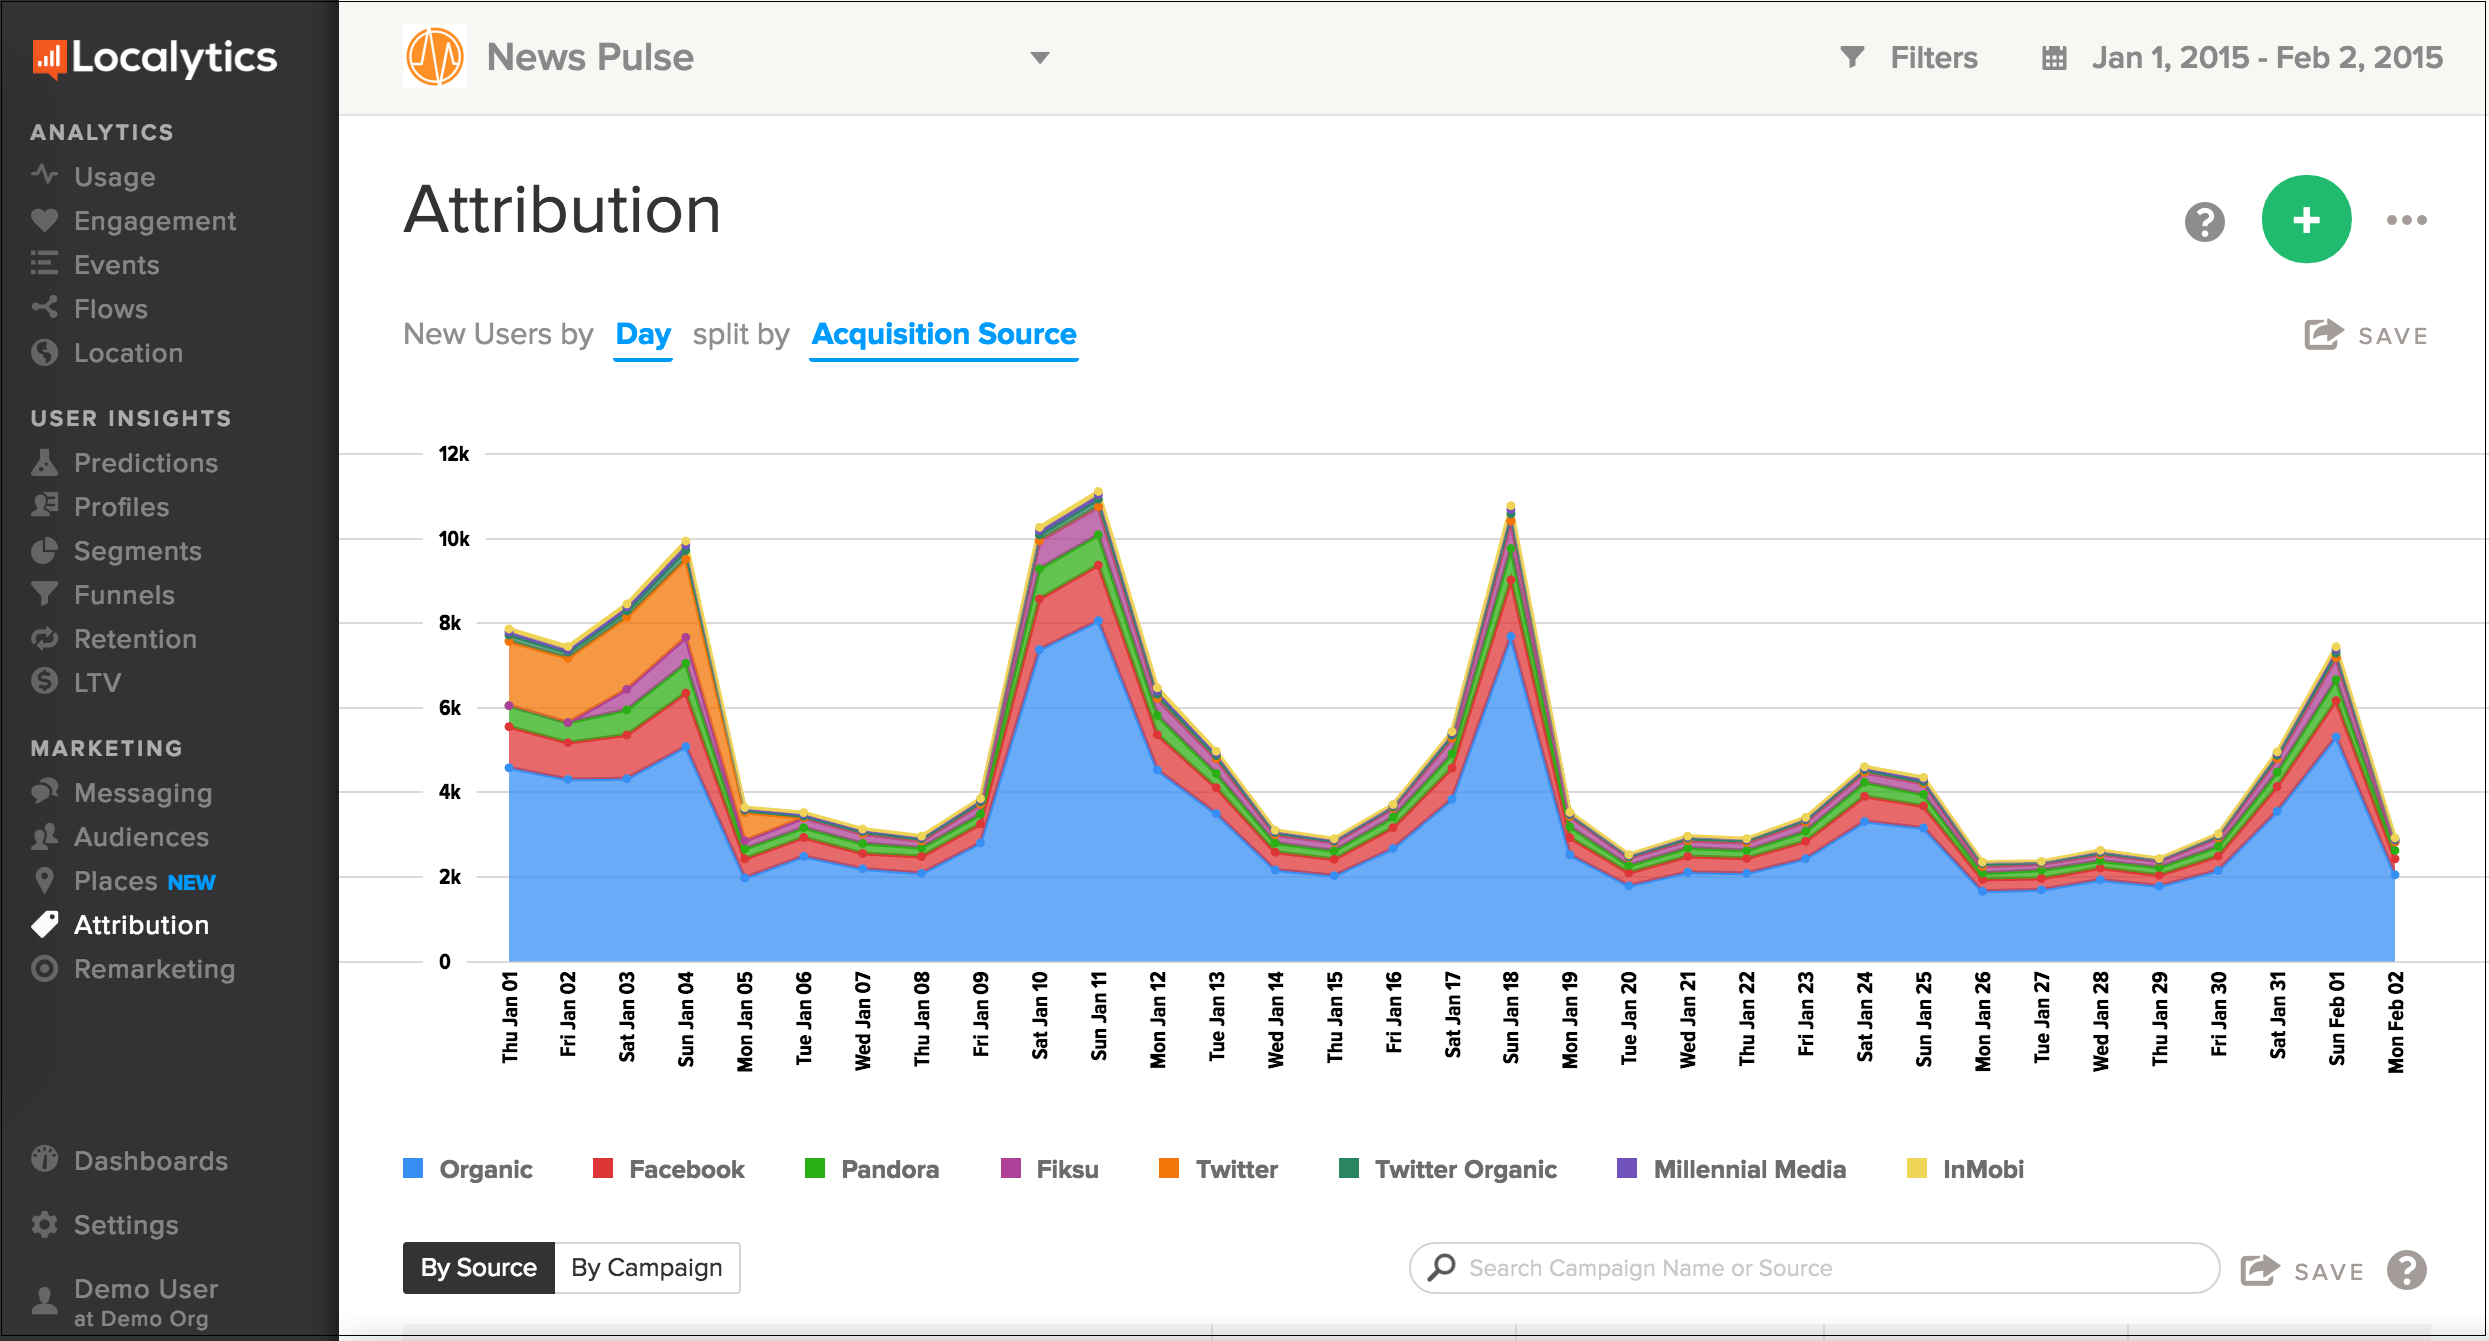Click the top SAVE chart button
2489x1341 pixels.
point(2365,335)
